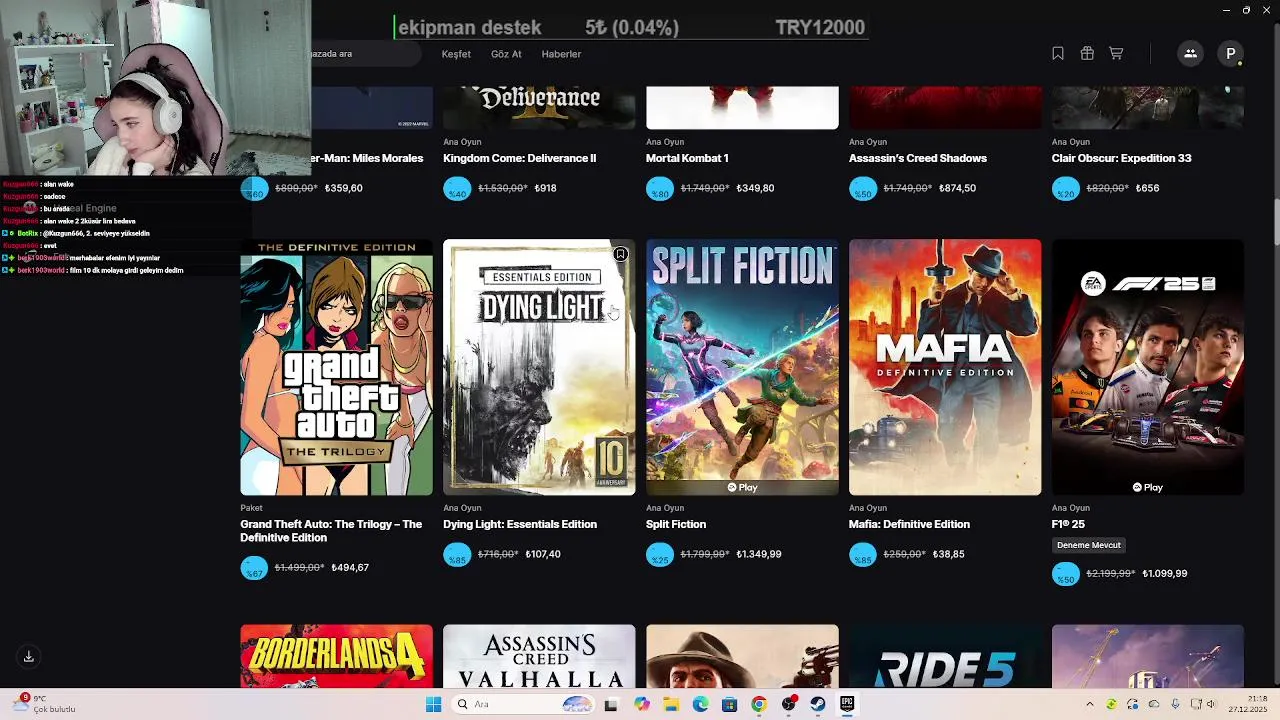Open Task View in the taskbar

(611, 704)
